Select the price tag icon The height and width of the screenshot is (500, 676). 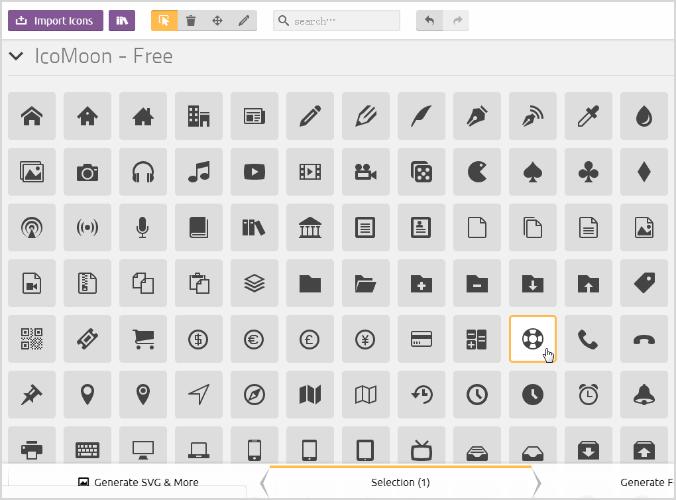644,283
